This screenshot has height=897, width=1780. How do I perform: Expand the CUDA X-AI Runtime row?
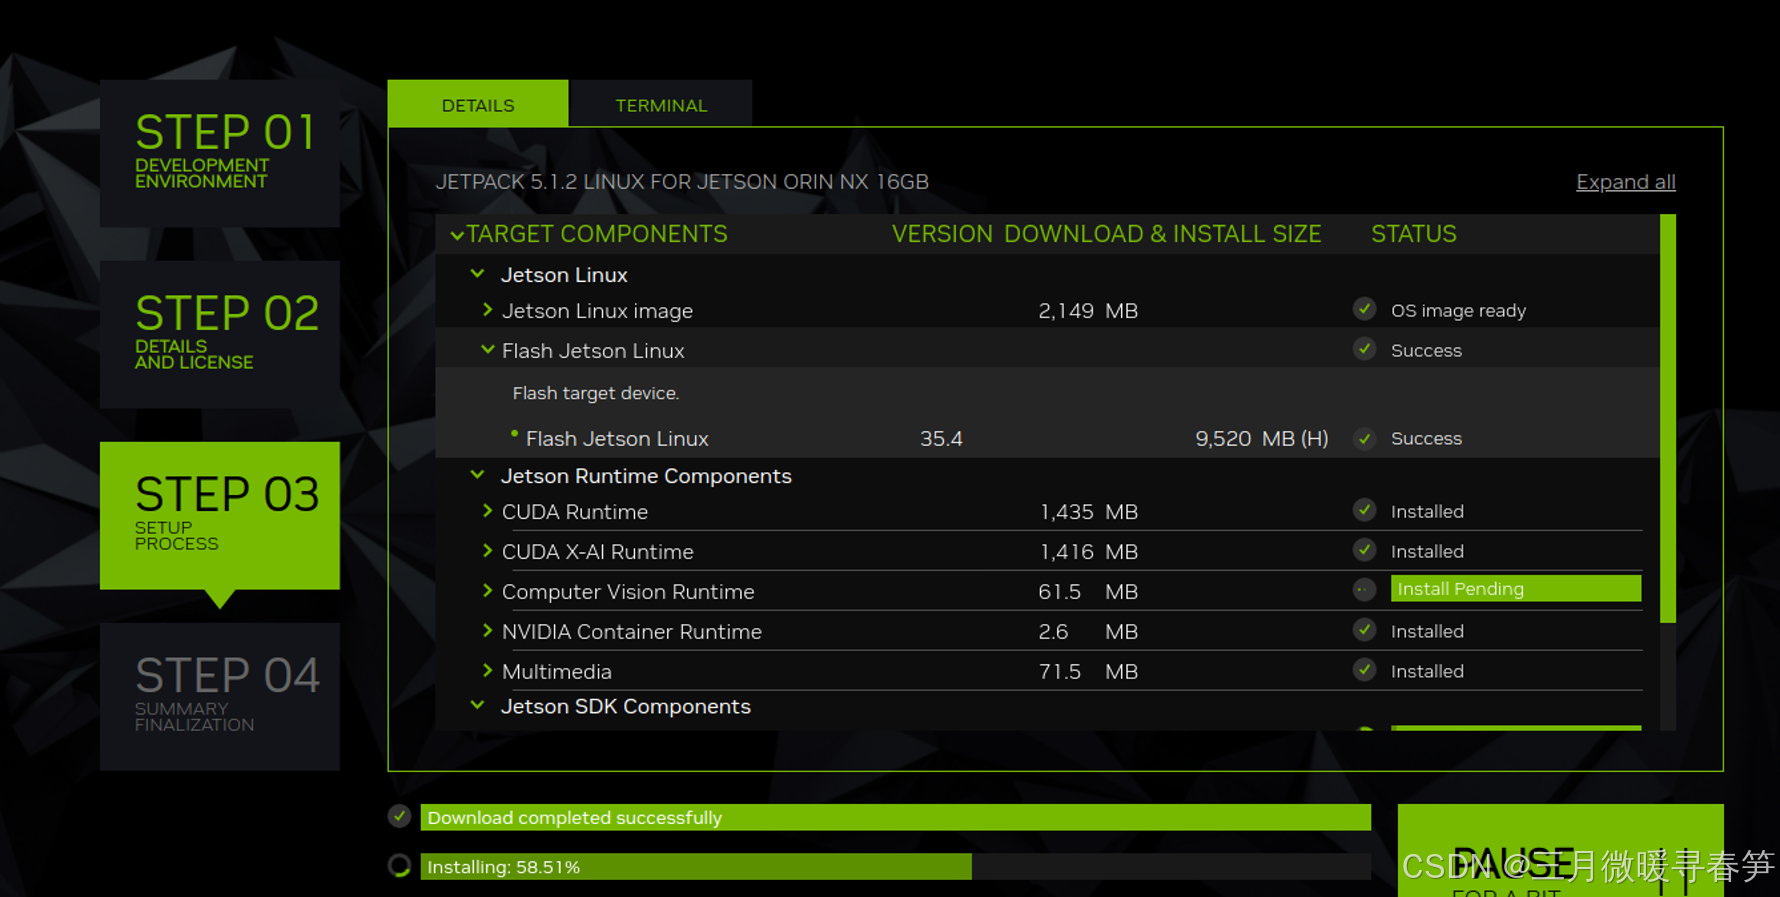(487, 551)
